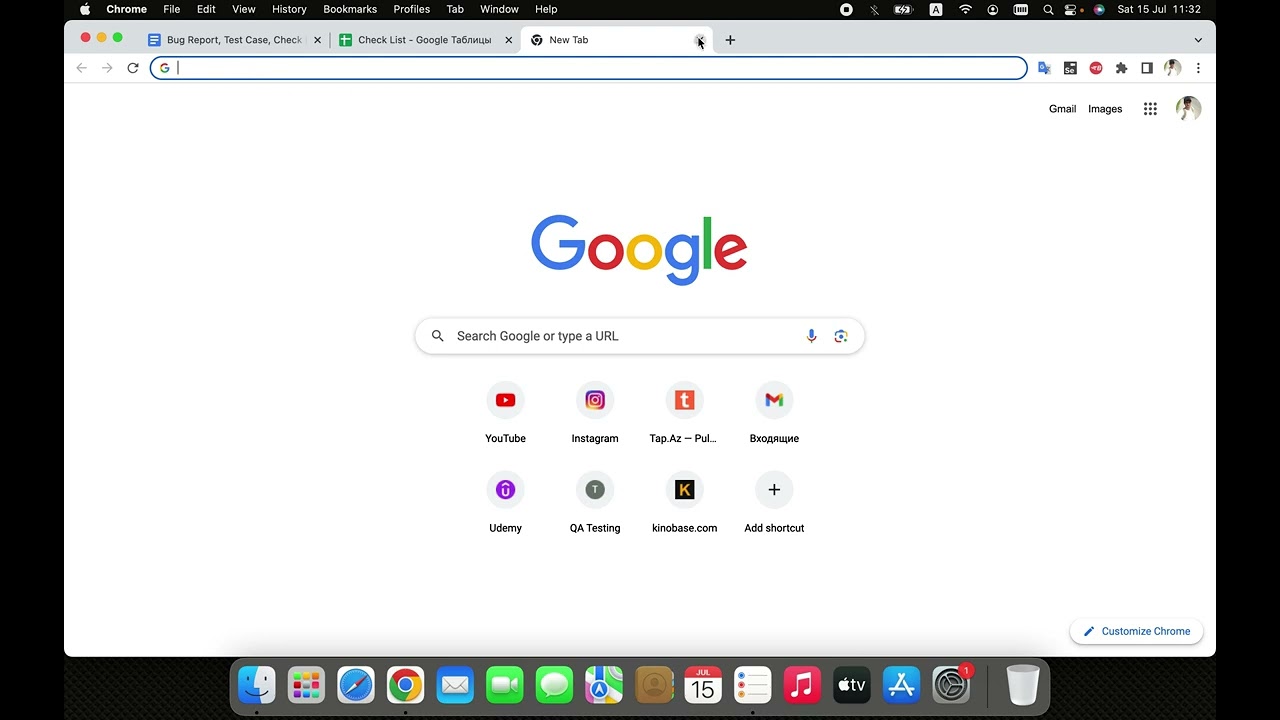The width and height of the screenshot is (1280, 720).
Task: Click the Google logo
Action: click(x=639, y=249)
